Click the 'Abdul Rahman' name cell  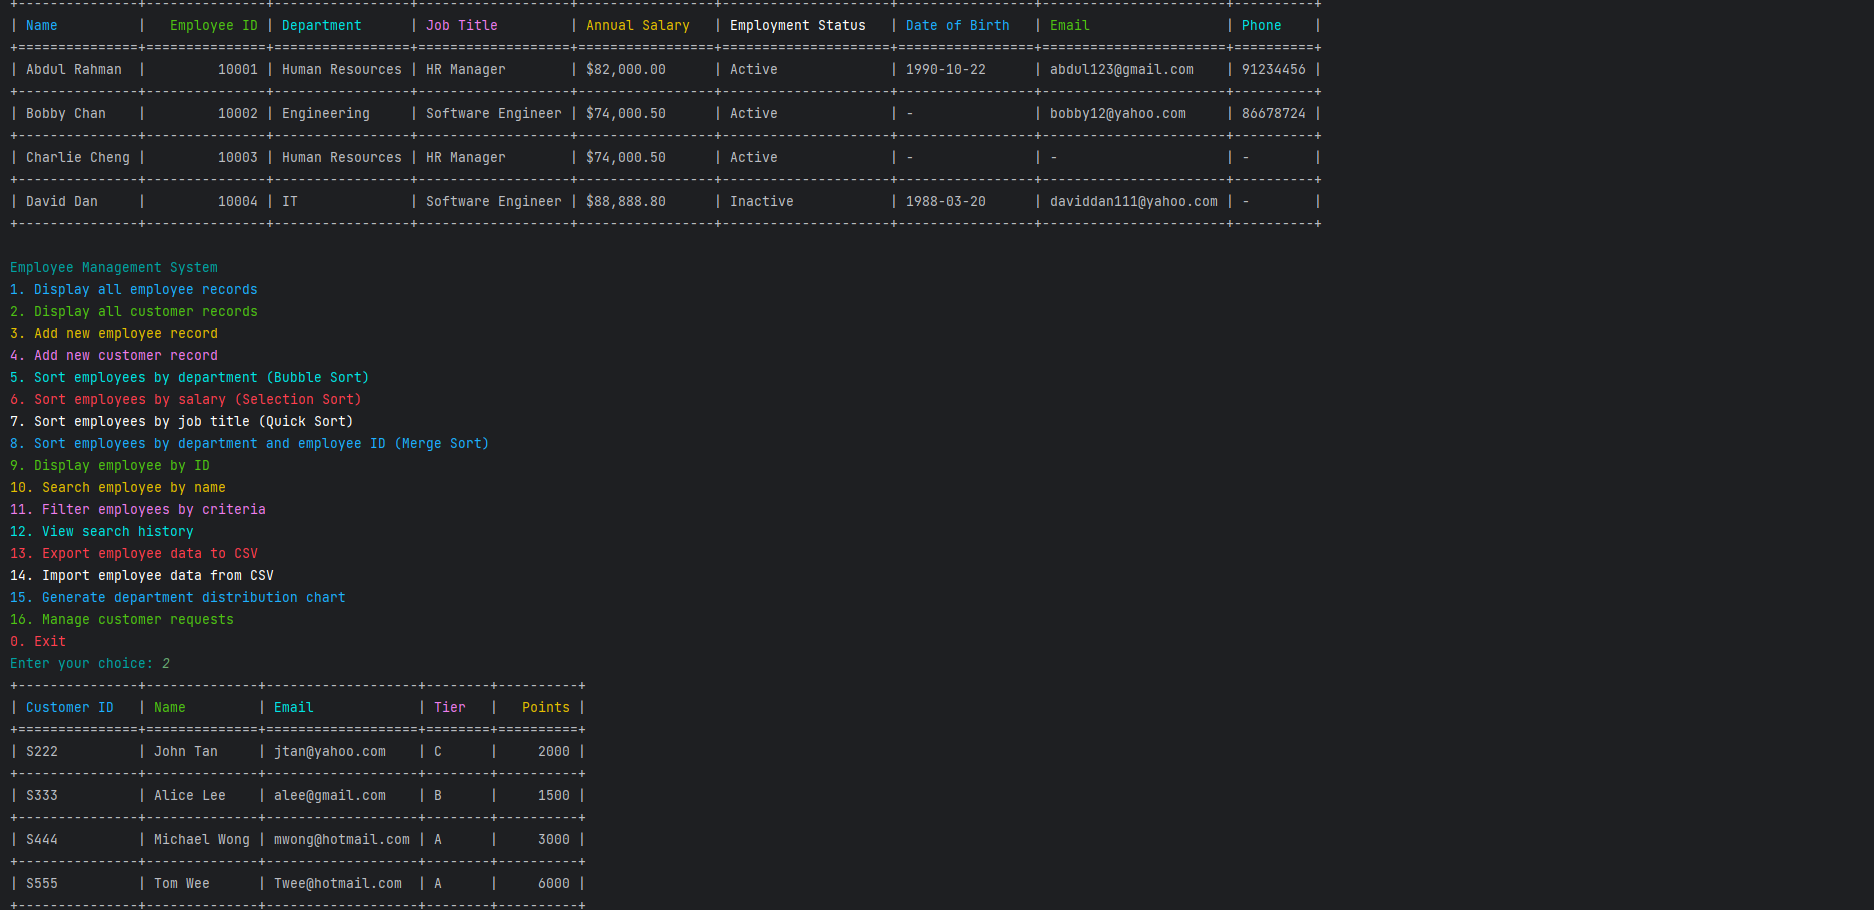pyautogui.click(x=74, y=69)
